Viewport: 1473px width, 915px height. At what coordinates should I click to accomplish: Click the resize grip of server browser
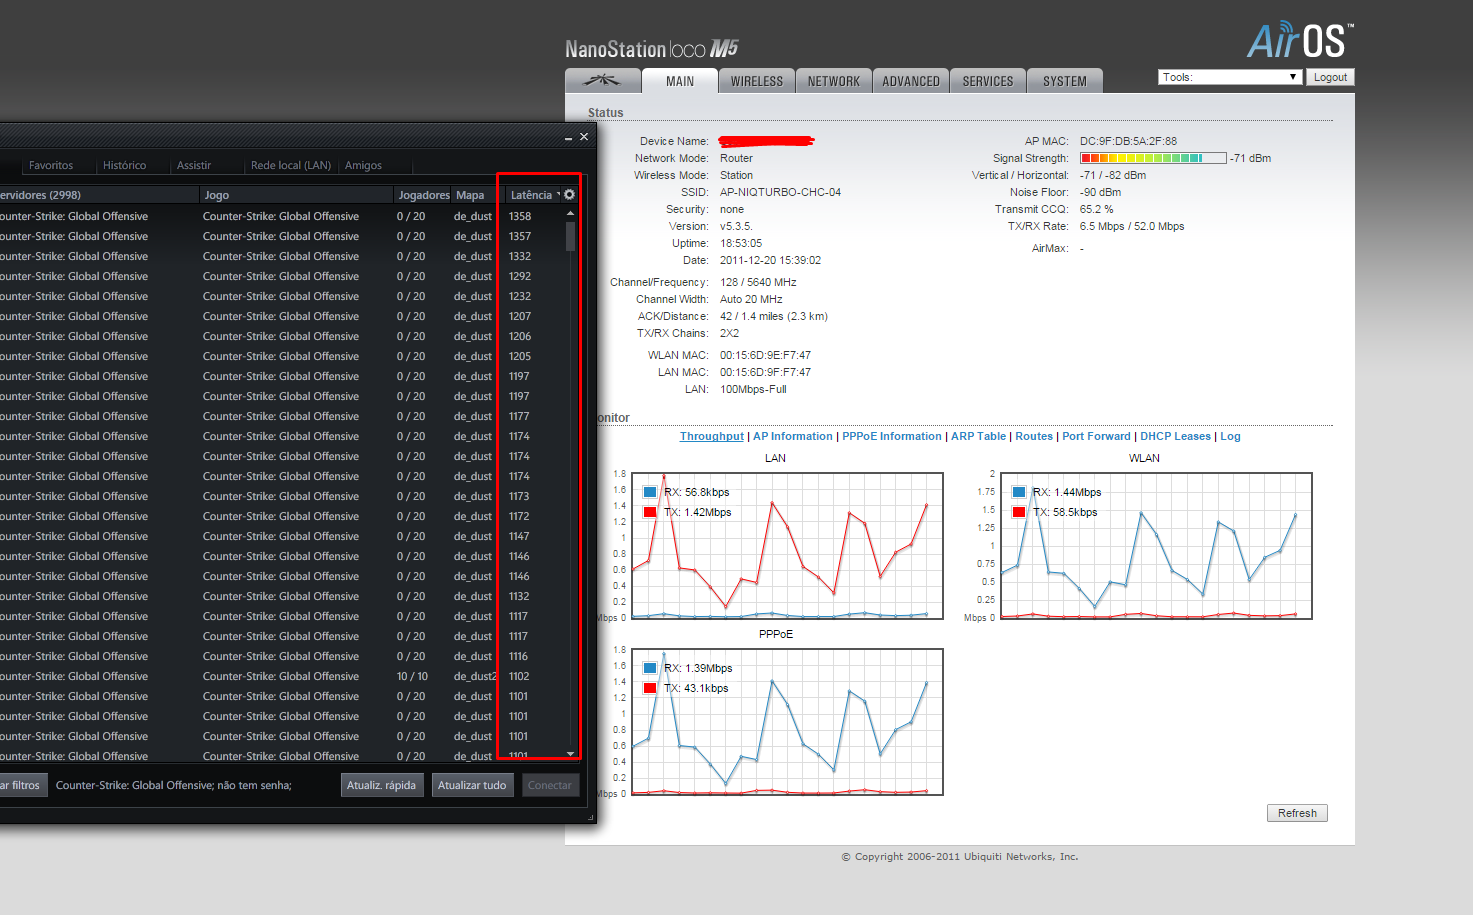[590, 817]
